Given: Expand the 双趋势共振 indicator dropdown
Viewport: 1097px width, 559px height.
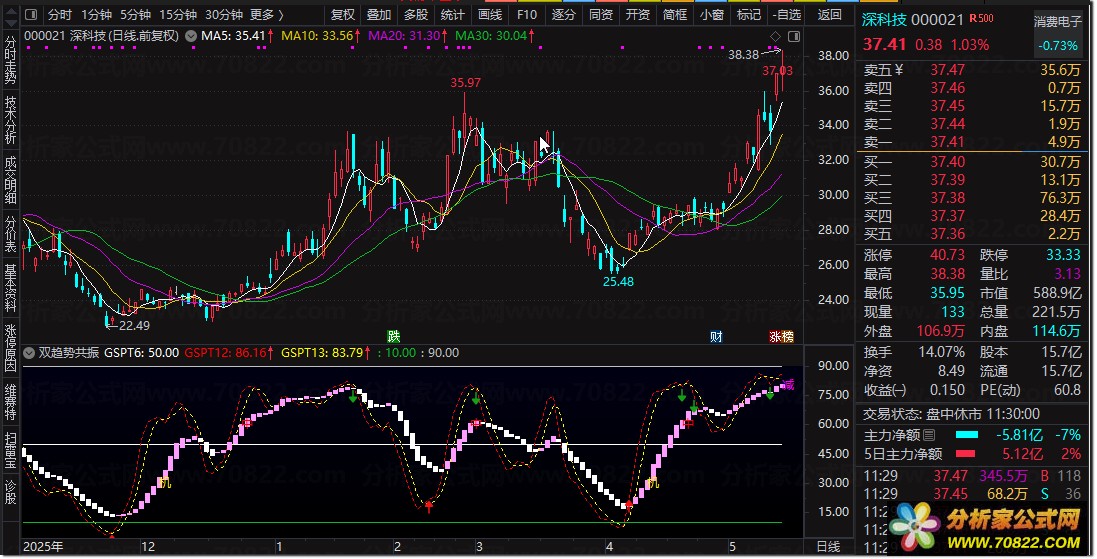Looking at the screenshot, I should tap(29, 353).
